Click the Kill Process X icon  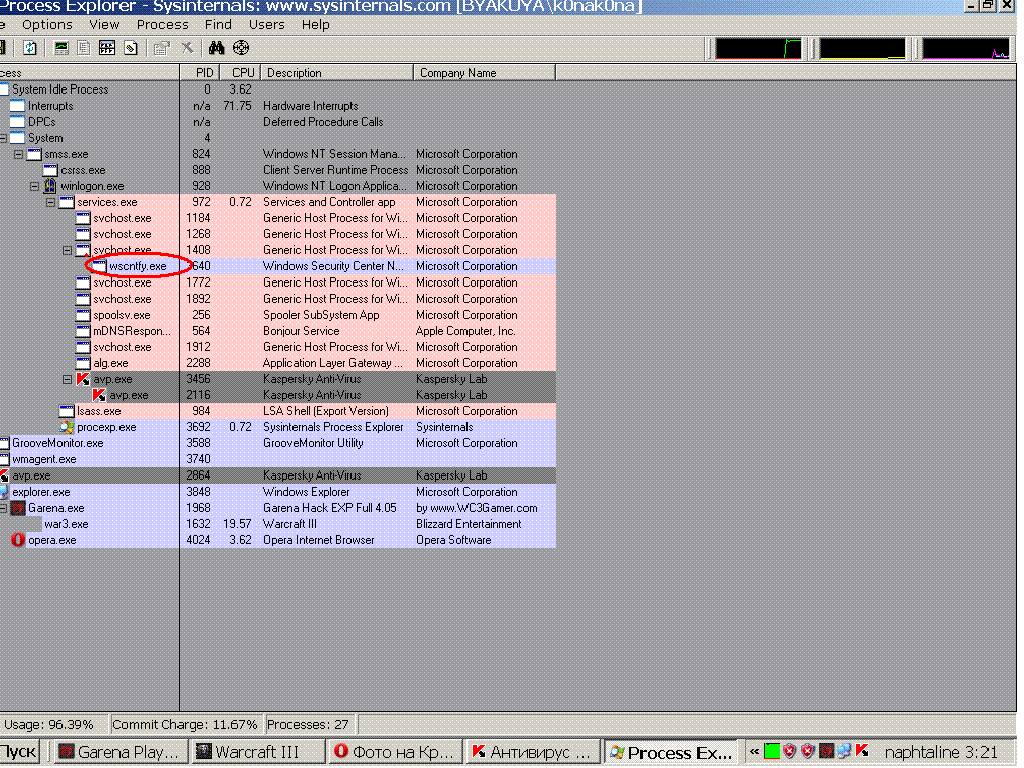point(187,48)
